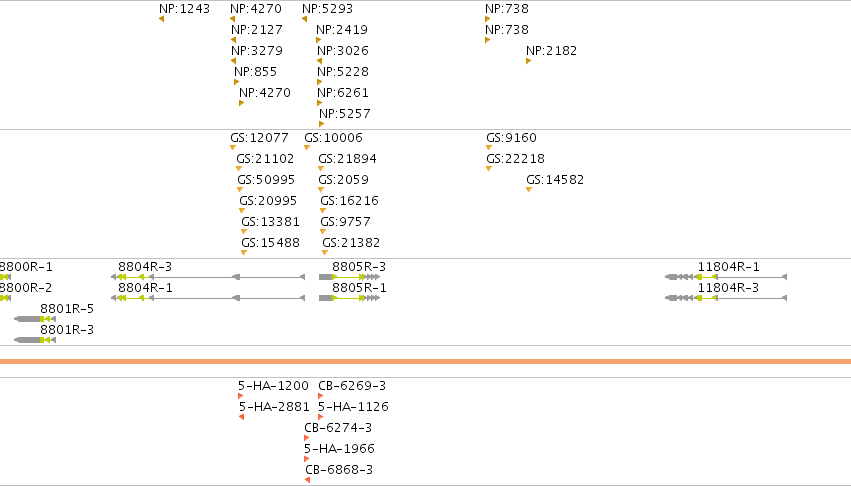Click the CB-6274-3 feature label
This screenshot has width=851, height=486.
(338, 428)
